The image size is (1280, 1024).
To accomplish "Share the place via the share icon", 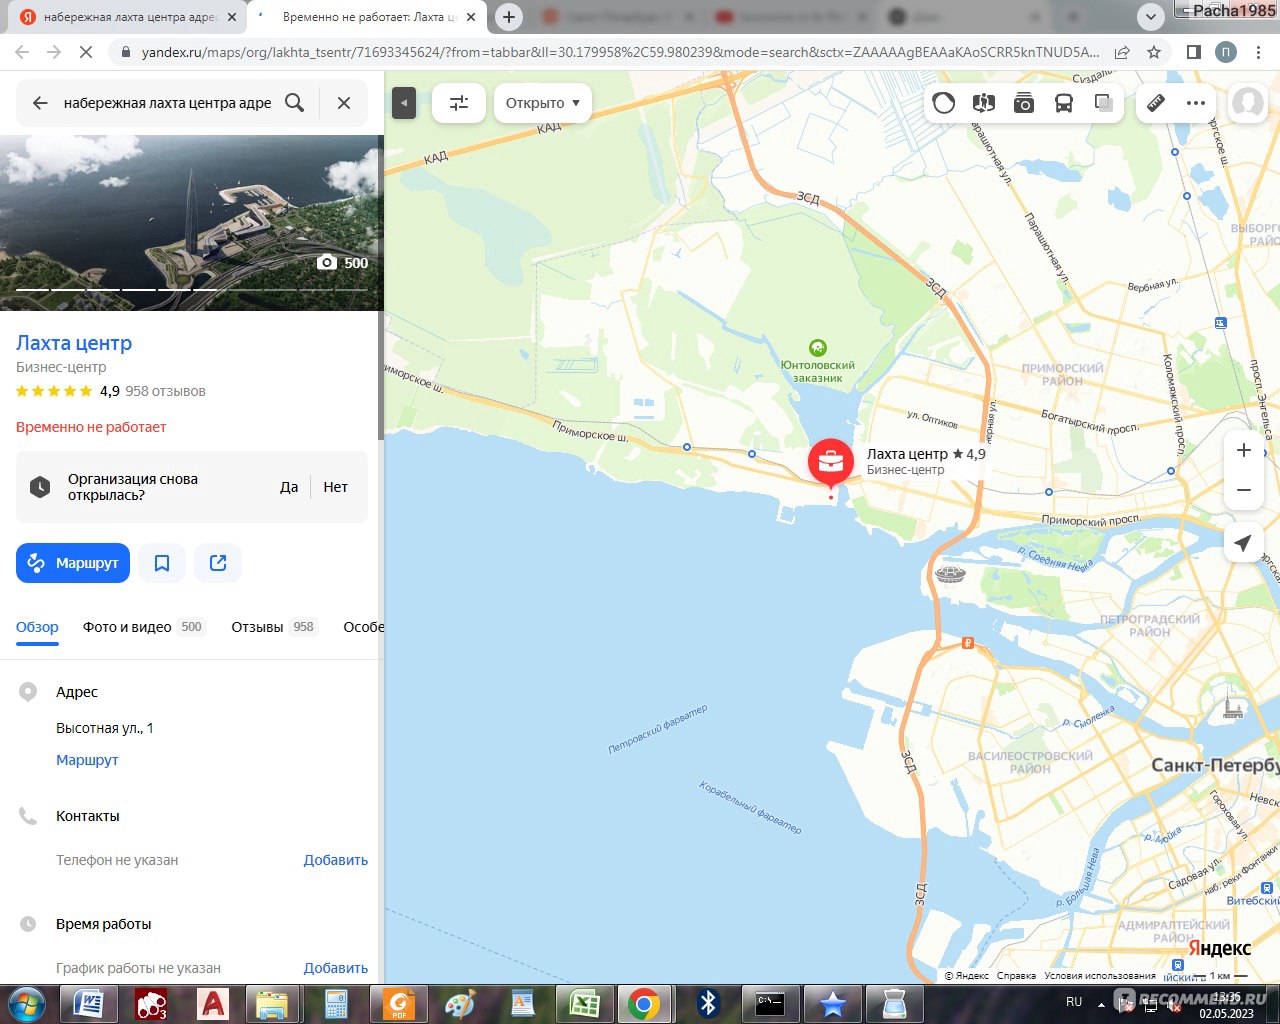I will coord(217,562).
